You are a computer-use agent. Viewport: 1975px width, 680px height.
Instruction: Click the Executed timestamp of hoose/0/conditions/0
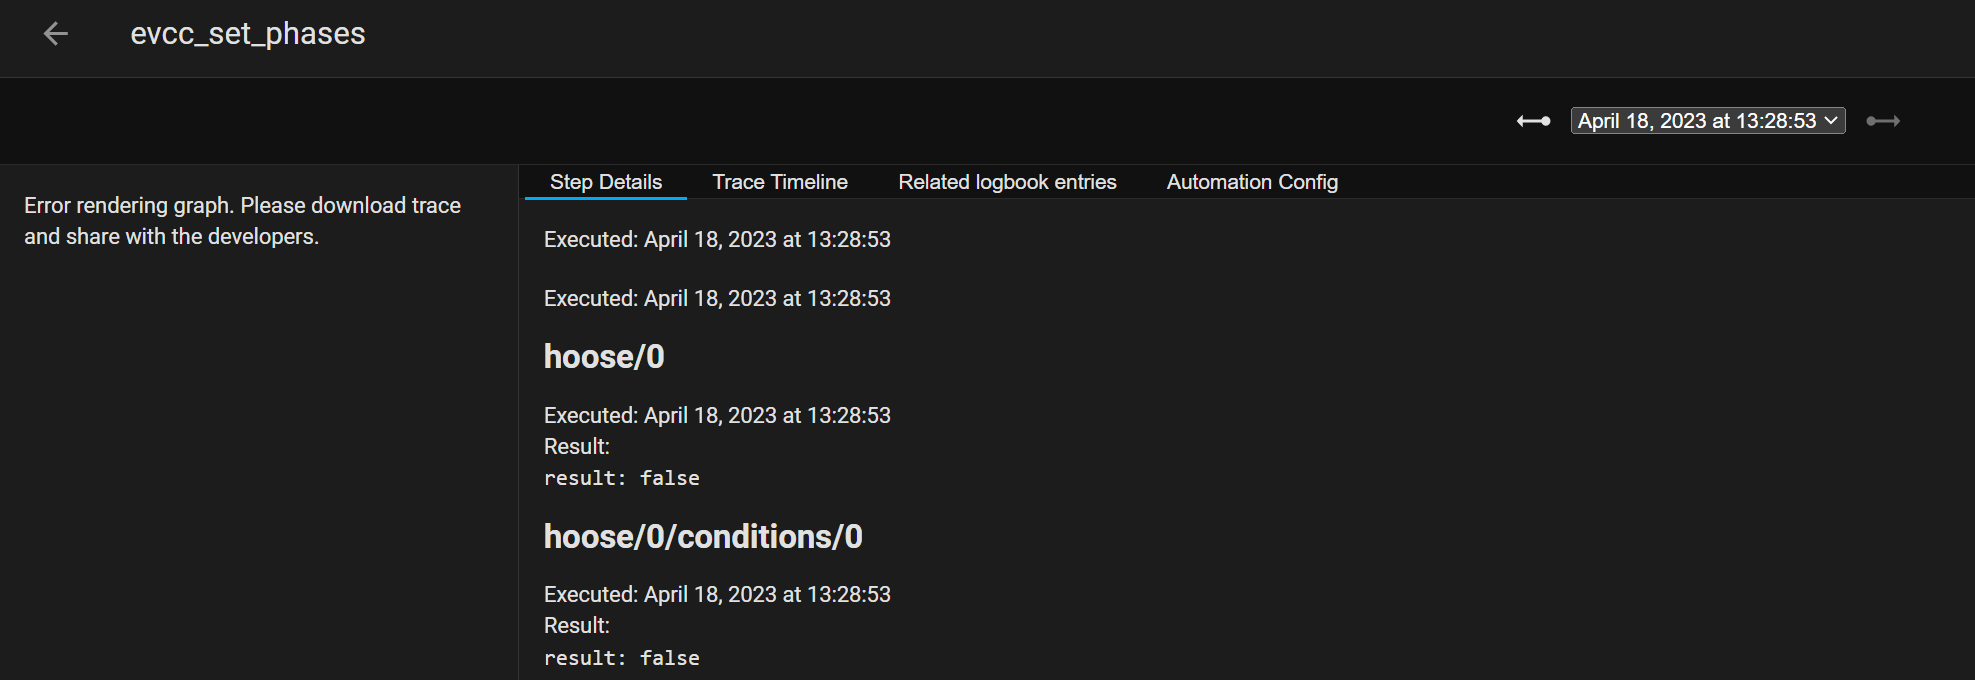(716, 593)
